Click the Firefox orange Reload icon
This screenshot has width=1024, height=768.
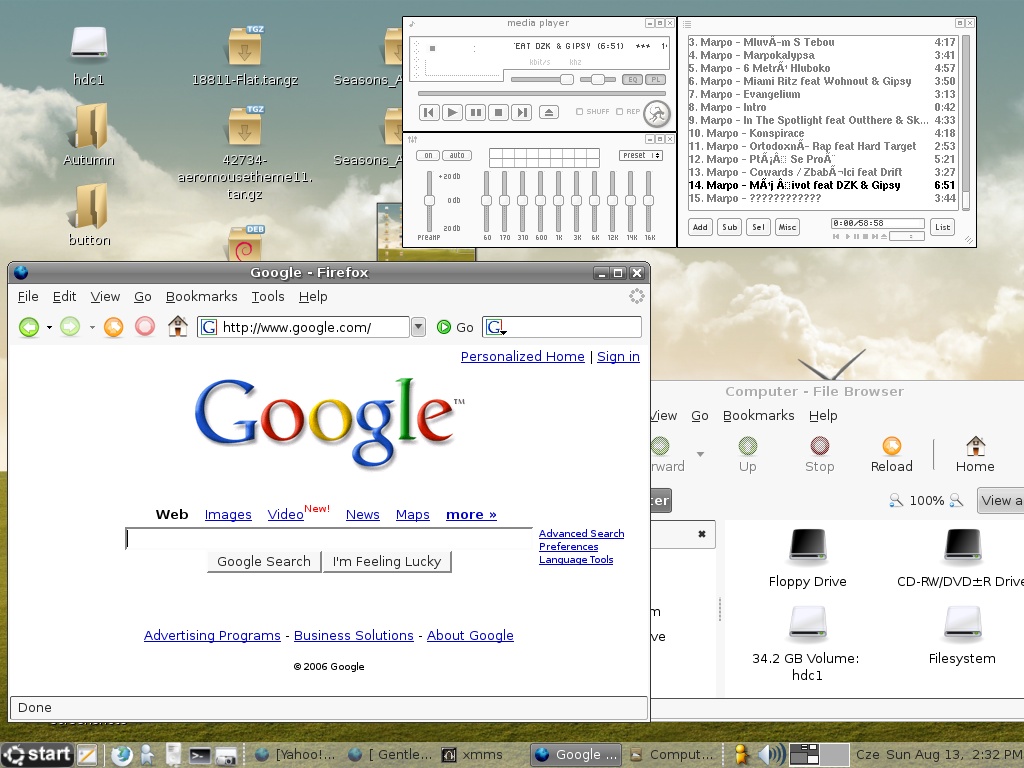114,327
